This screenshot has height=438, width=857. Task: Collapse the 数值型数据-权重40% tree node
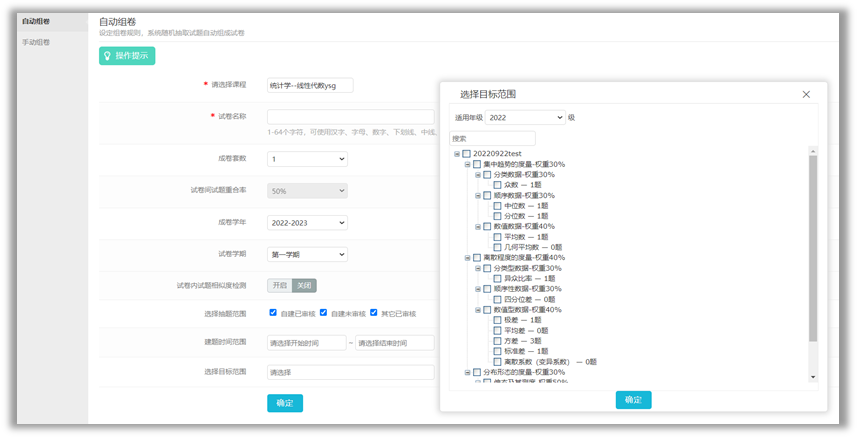pos(478,310)
